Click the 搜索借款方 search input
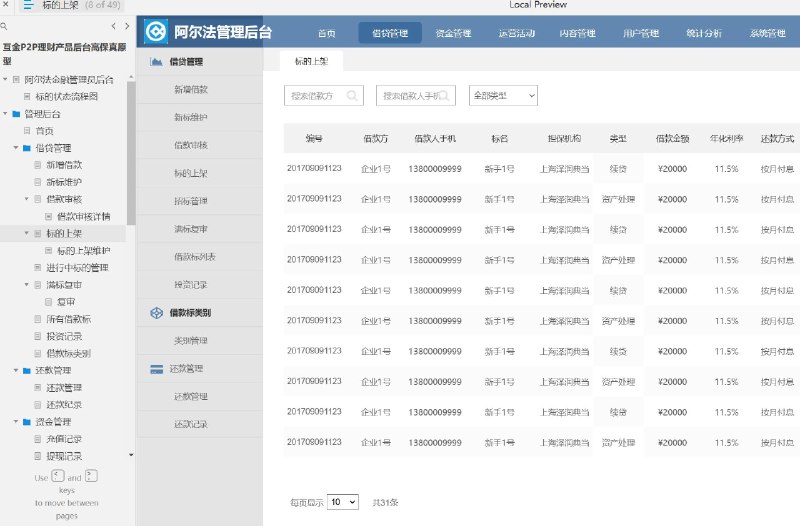Screen dimensions: 800x526 coord(323,95)
